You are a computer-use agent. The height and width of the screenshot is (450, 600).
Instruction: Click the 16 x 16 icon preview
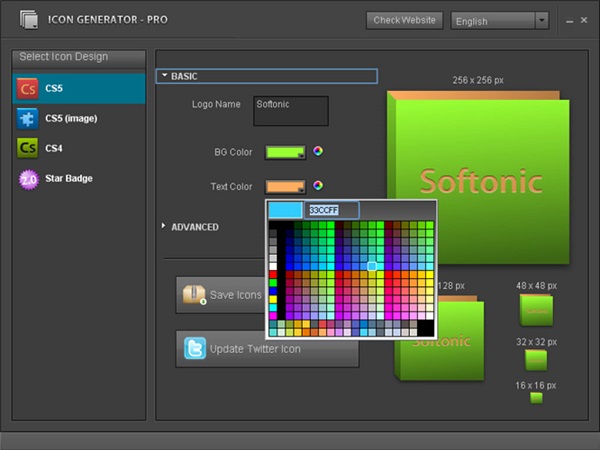[536, 398]
